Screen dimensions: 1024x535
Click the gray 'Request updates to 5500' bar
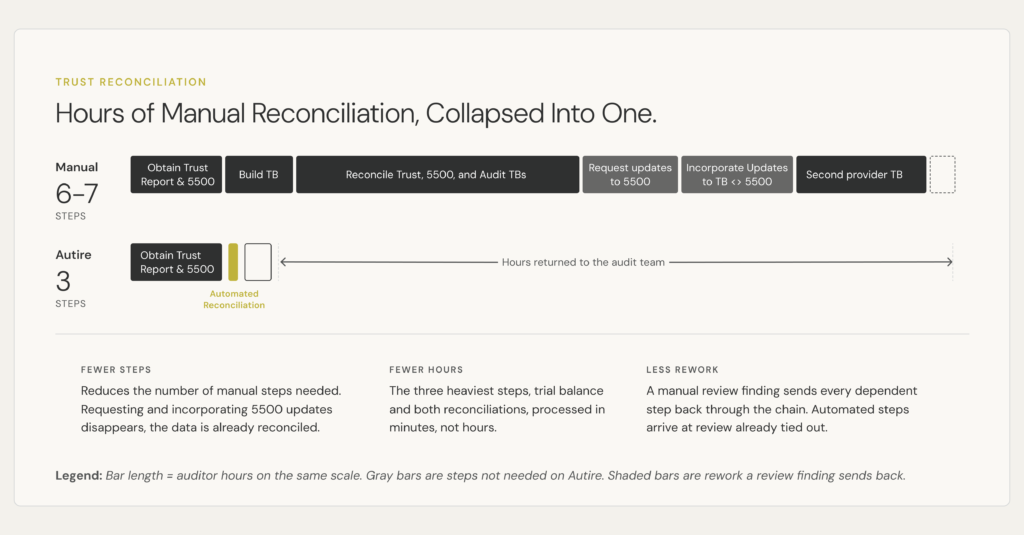630,174
